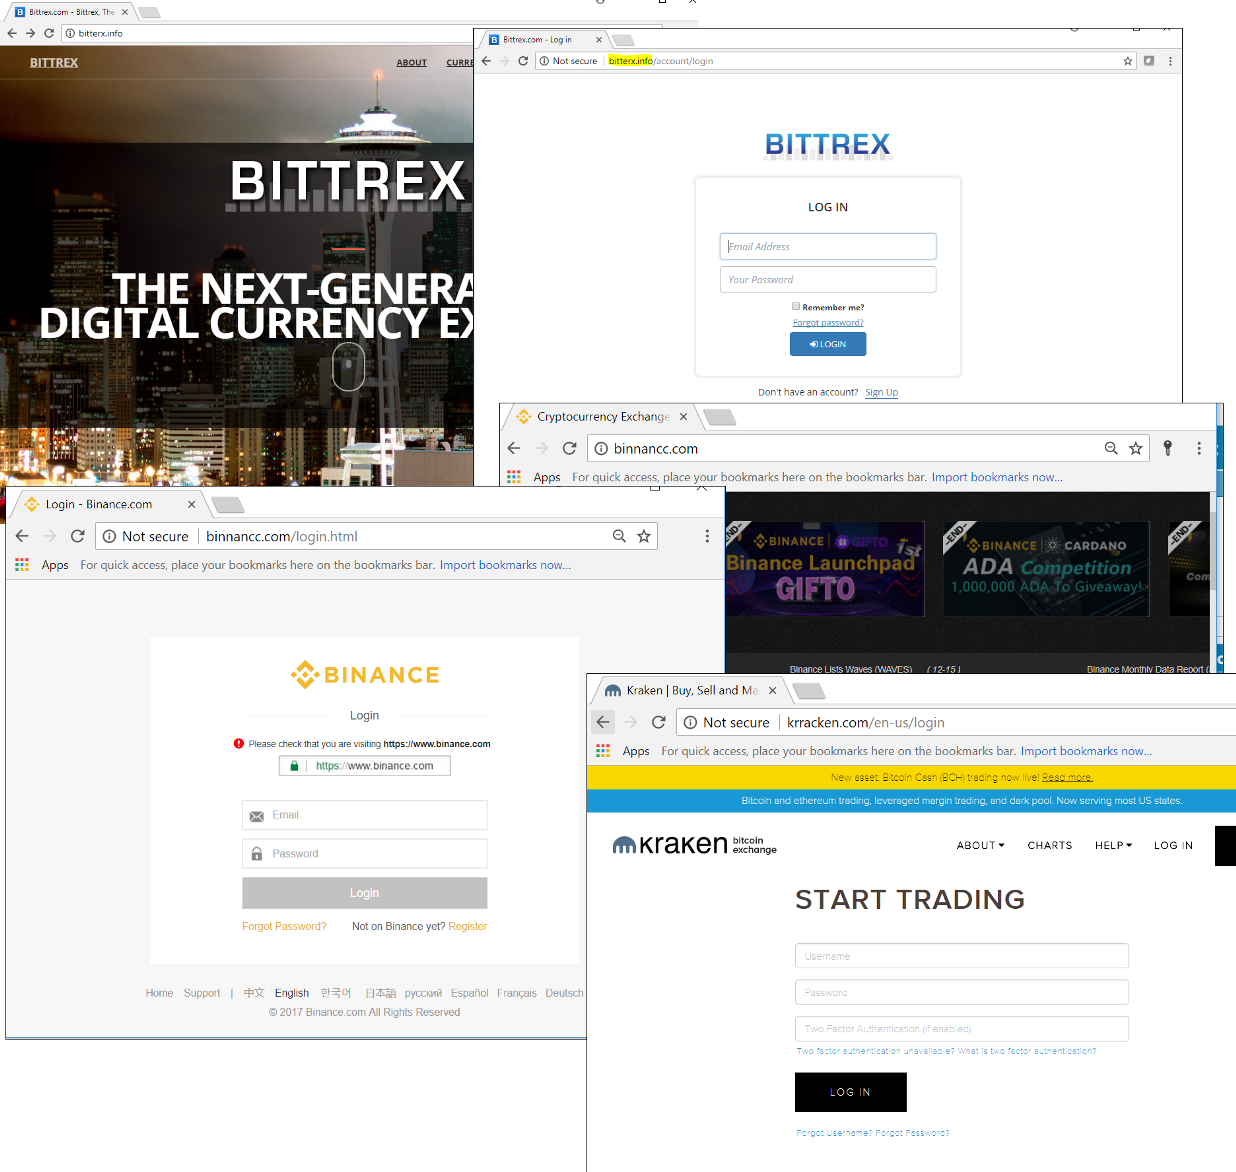Image resolution: width=1236 pixels, height=1172 pixels.
Task: Open Apps in the binnancc.com home bookmarks bar
Action: point(534,477)
